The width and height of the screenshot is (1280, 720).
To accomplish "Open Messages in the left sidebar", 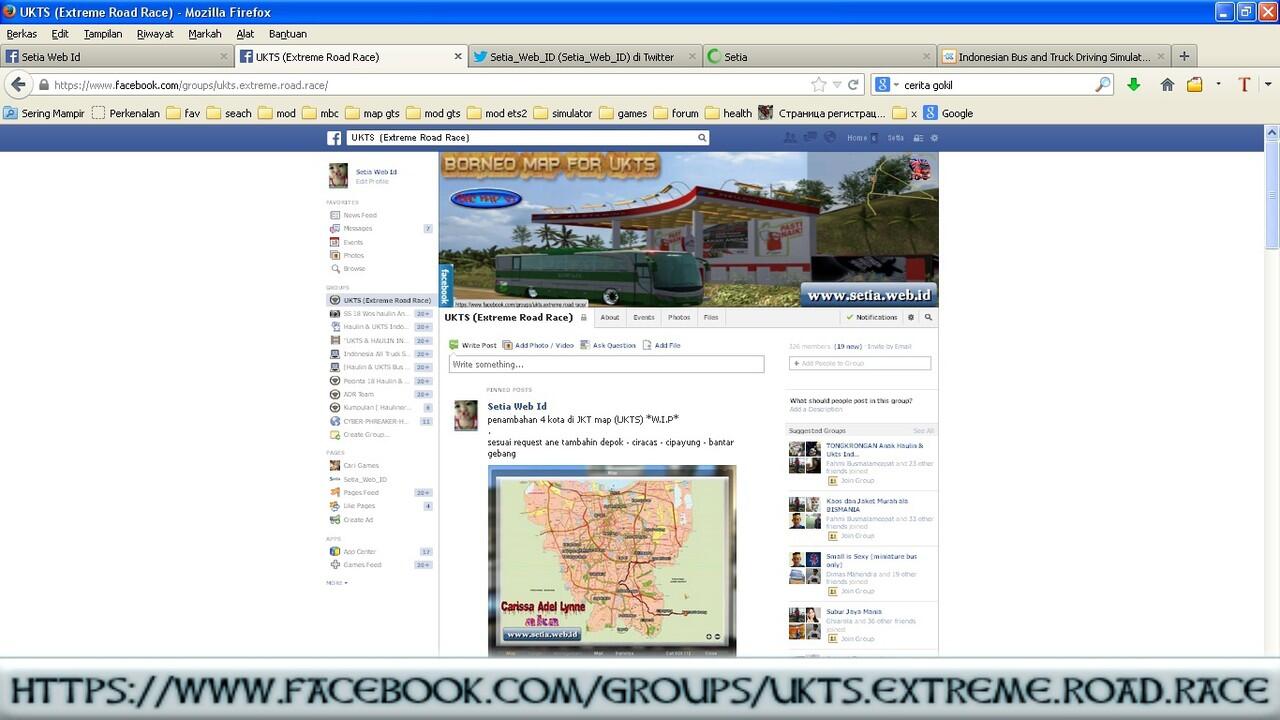I will tap(358, 228).
